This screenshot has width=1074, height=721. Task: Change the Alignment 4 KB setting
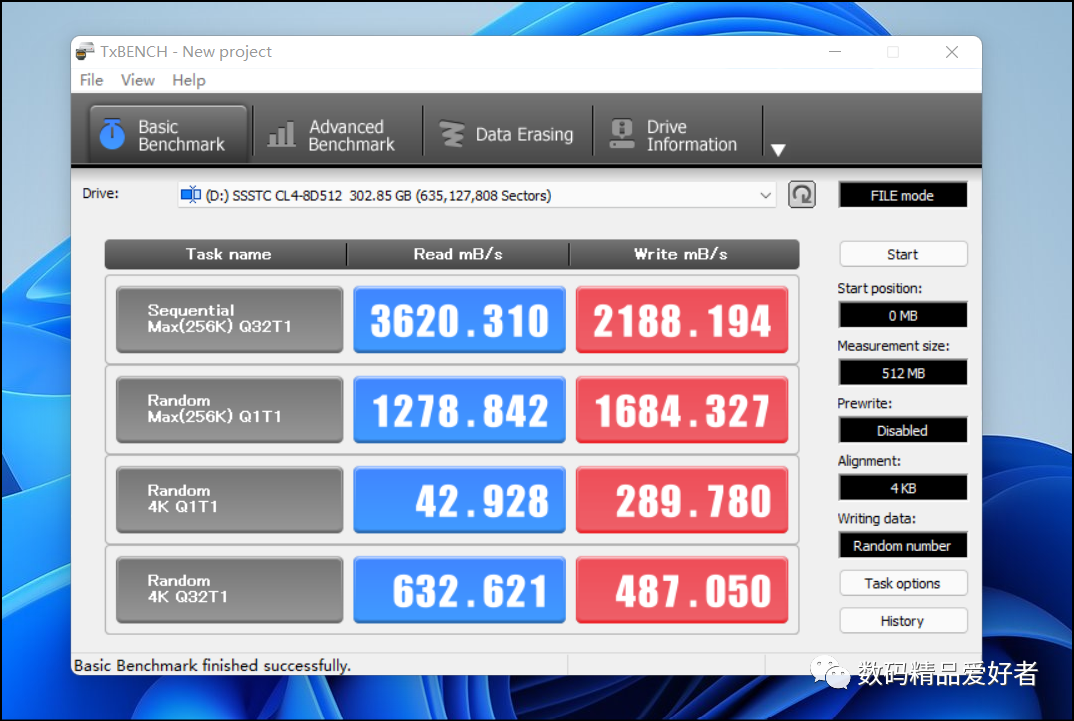coord(903,488)
